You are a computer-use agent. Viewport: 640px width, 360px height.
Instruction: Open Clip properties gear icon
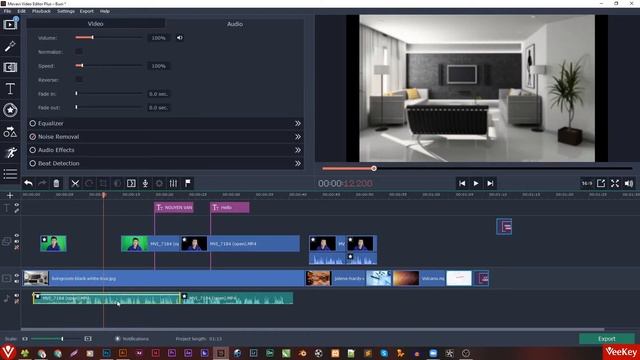pyautogui.click(x=159, y=183)
